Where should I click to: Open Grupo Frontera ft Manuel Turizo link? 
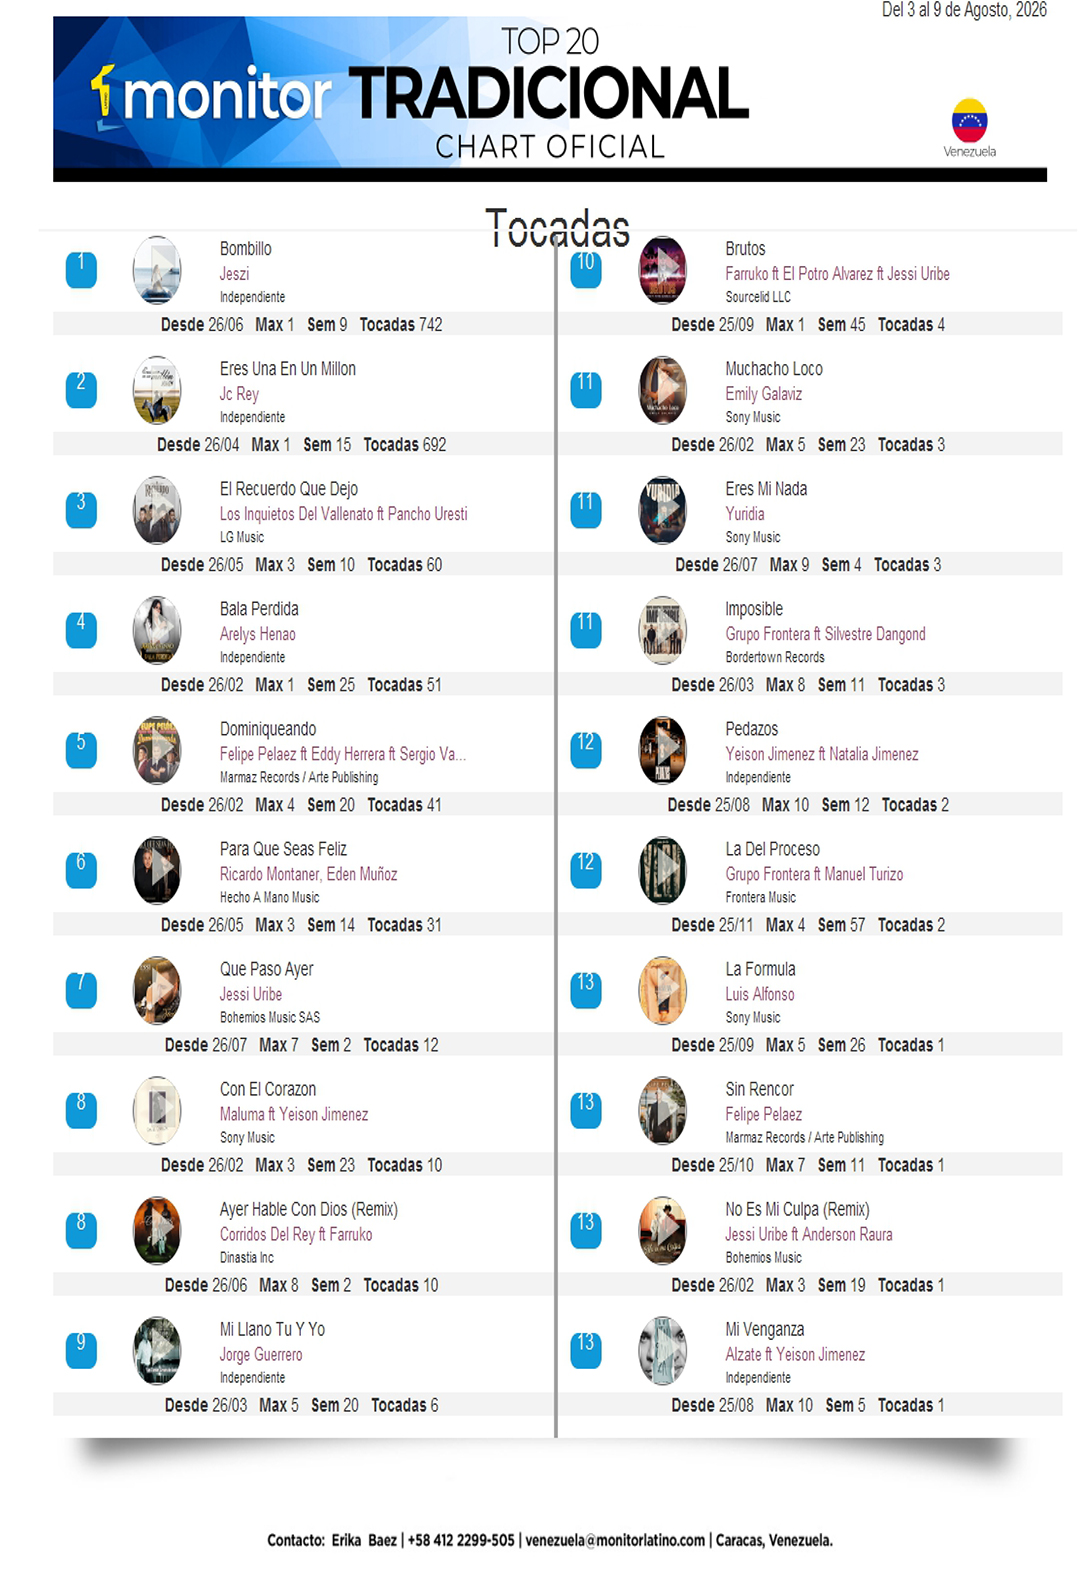tap(814, 874)
